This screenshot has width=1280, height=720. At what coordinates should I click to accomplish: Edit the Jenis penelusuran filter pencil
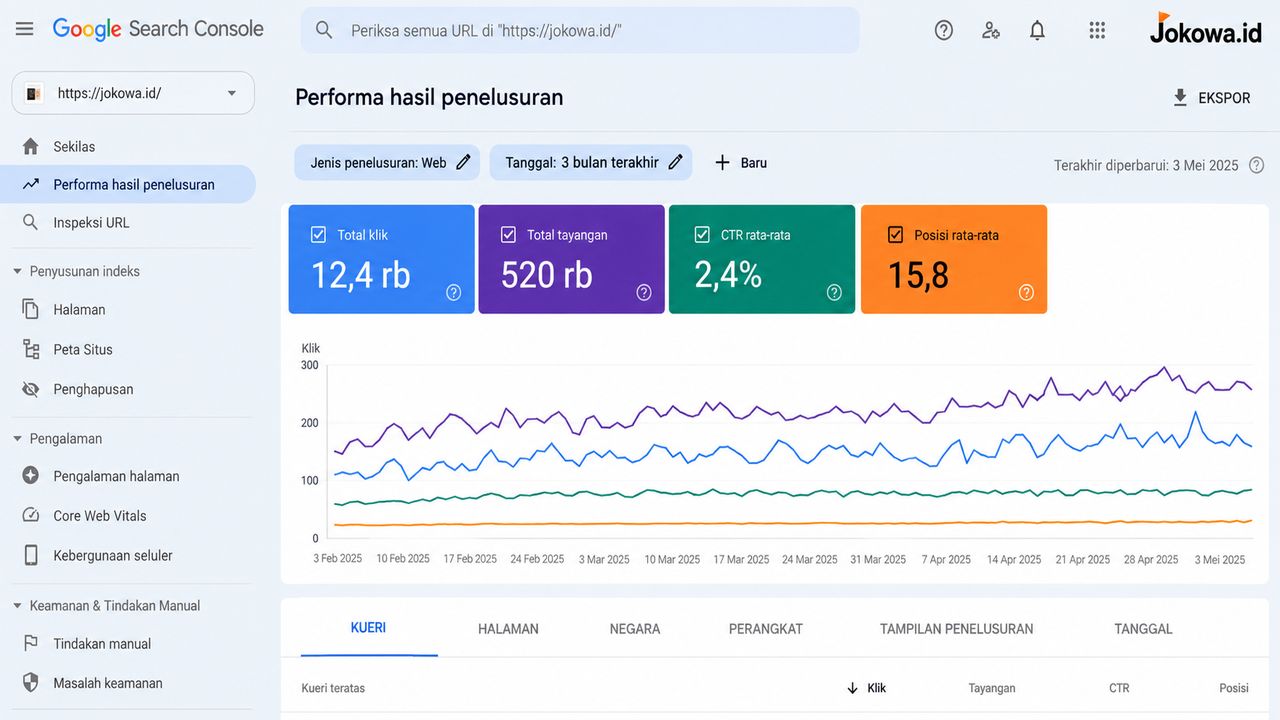pos(463,162)
